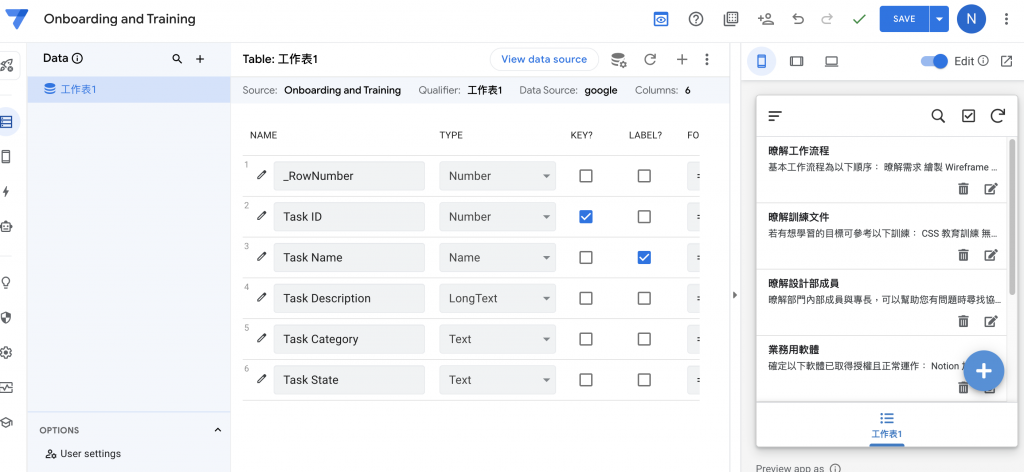Click the Task Category name field
Screen dimensions: 1024x472
349,339
